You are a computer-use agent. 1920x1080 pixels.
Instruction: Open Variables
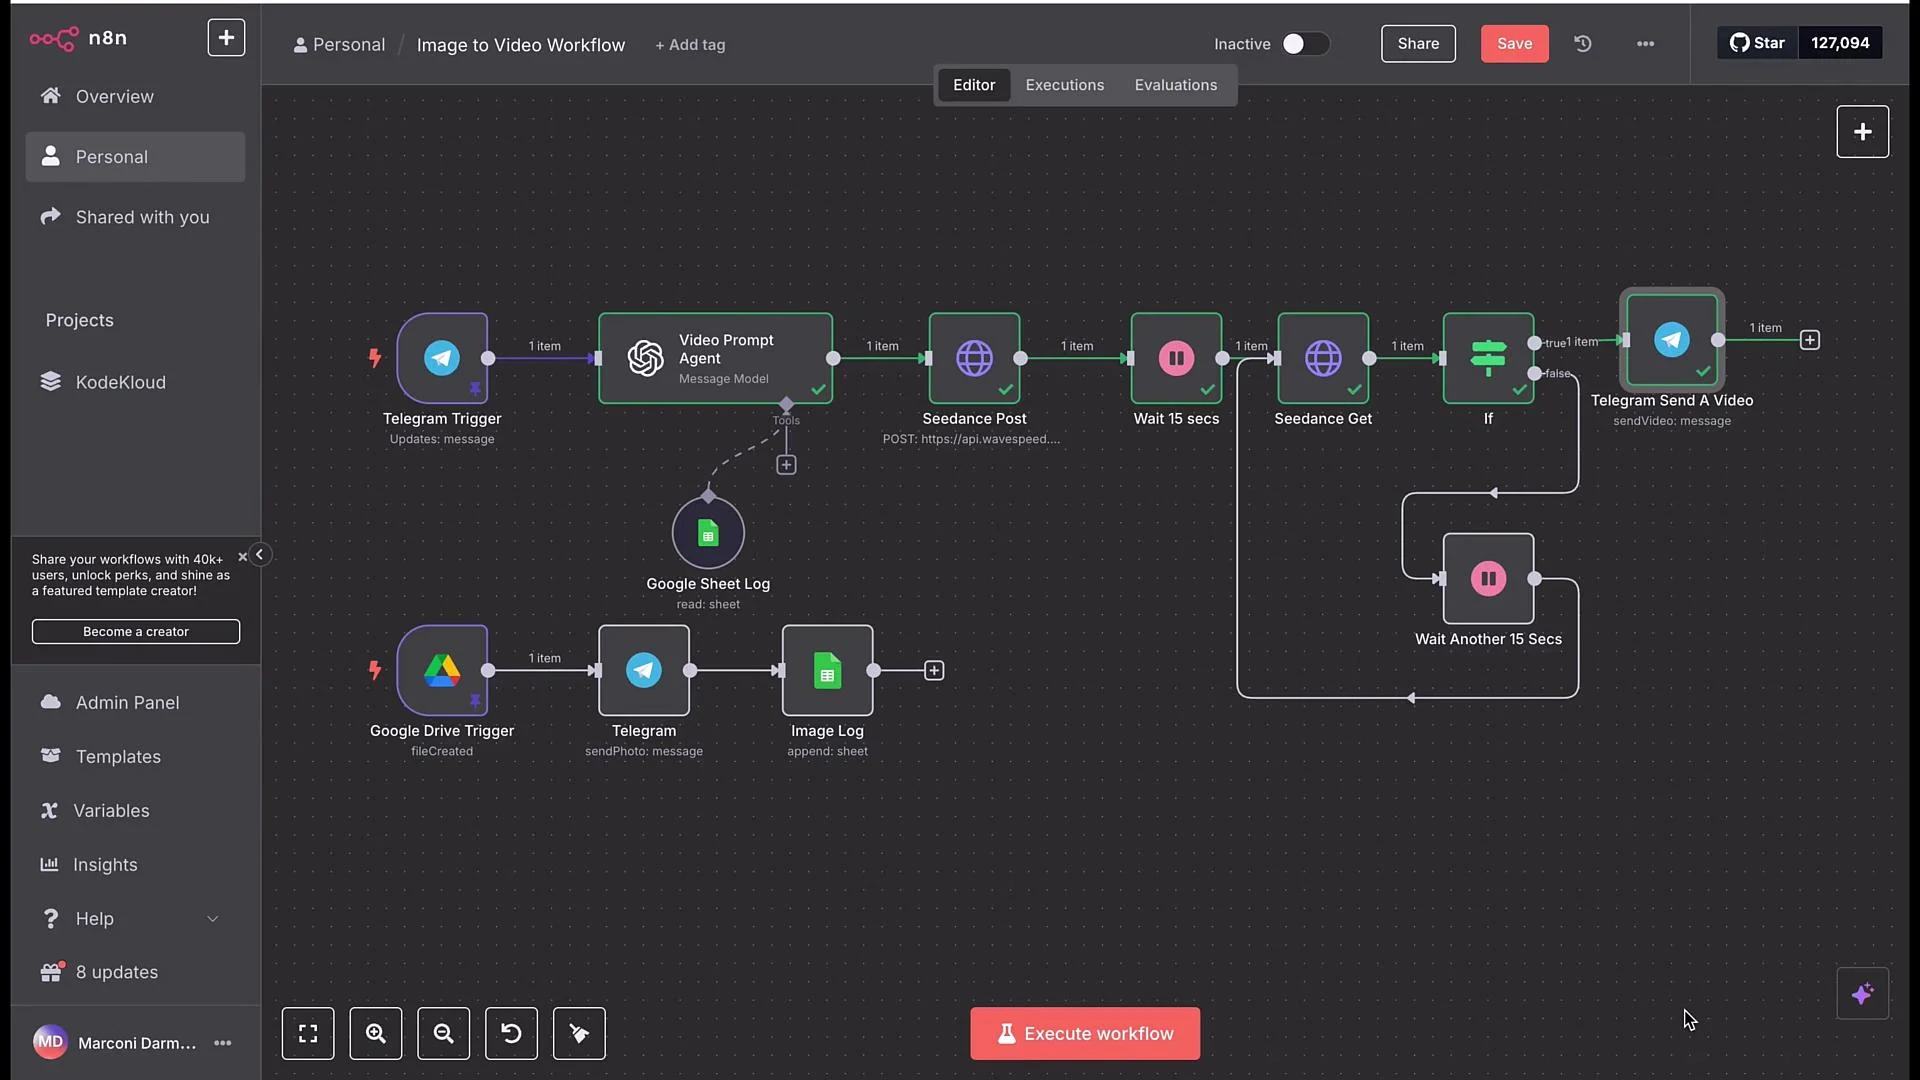point(135,811)
